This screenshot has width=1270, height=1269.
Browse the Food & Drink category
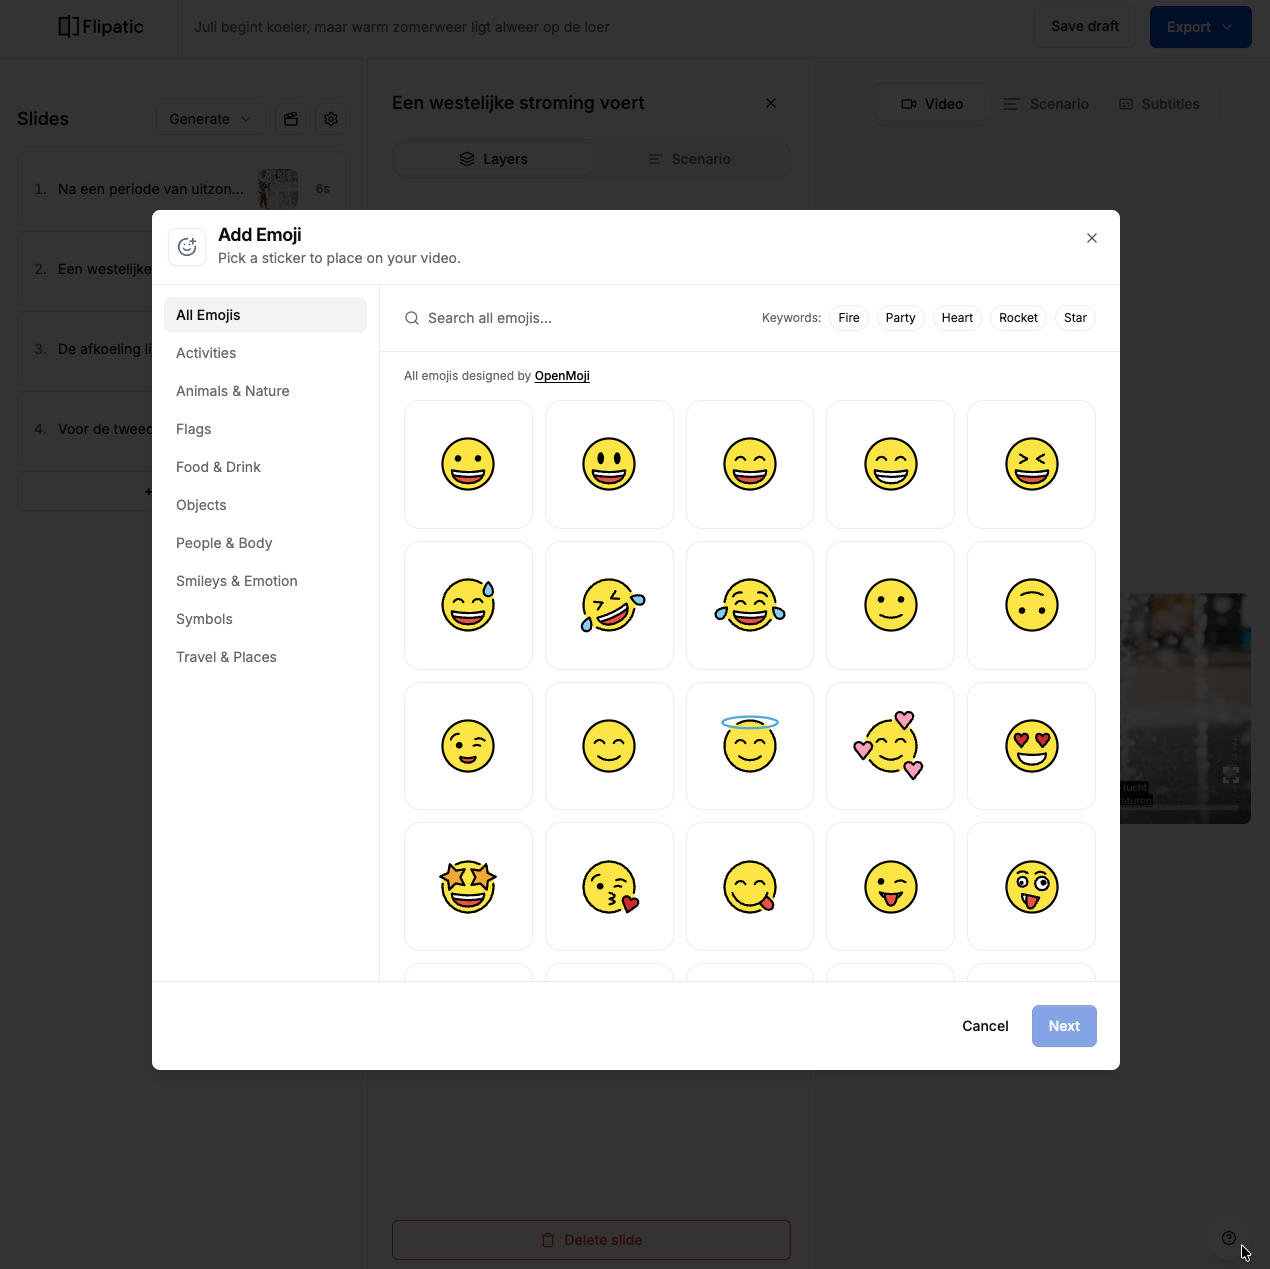pos(265,467)
